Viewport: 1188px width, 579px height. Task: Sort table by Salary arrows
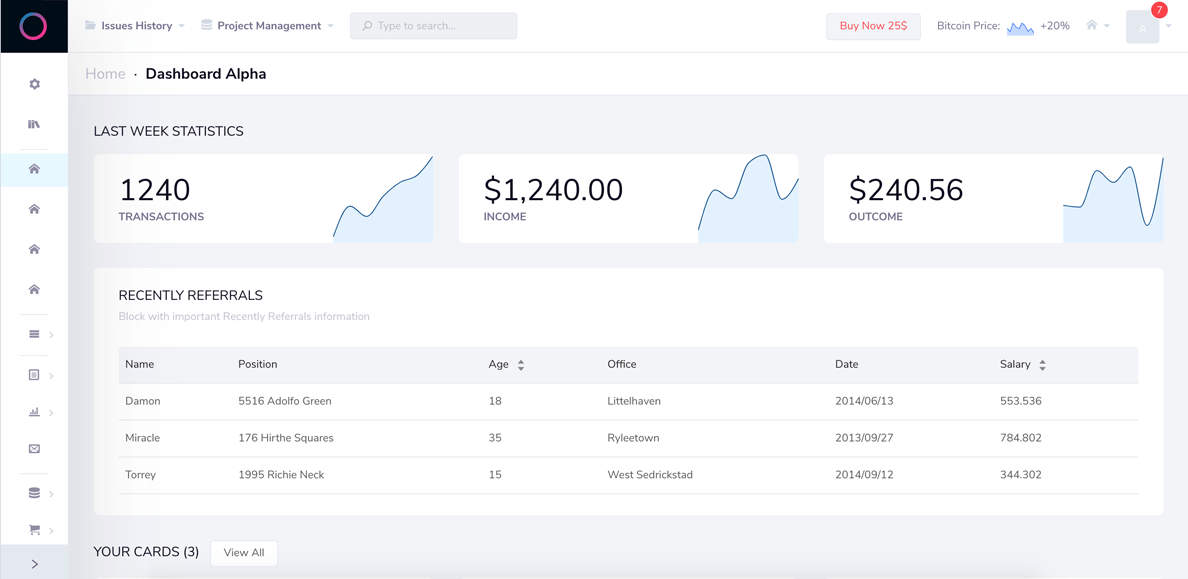click(x=1043, y=365)
